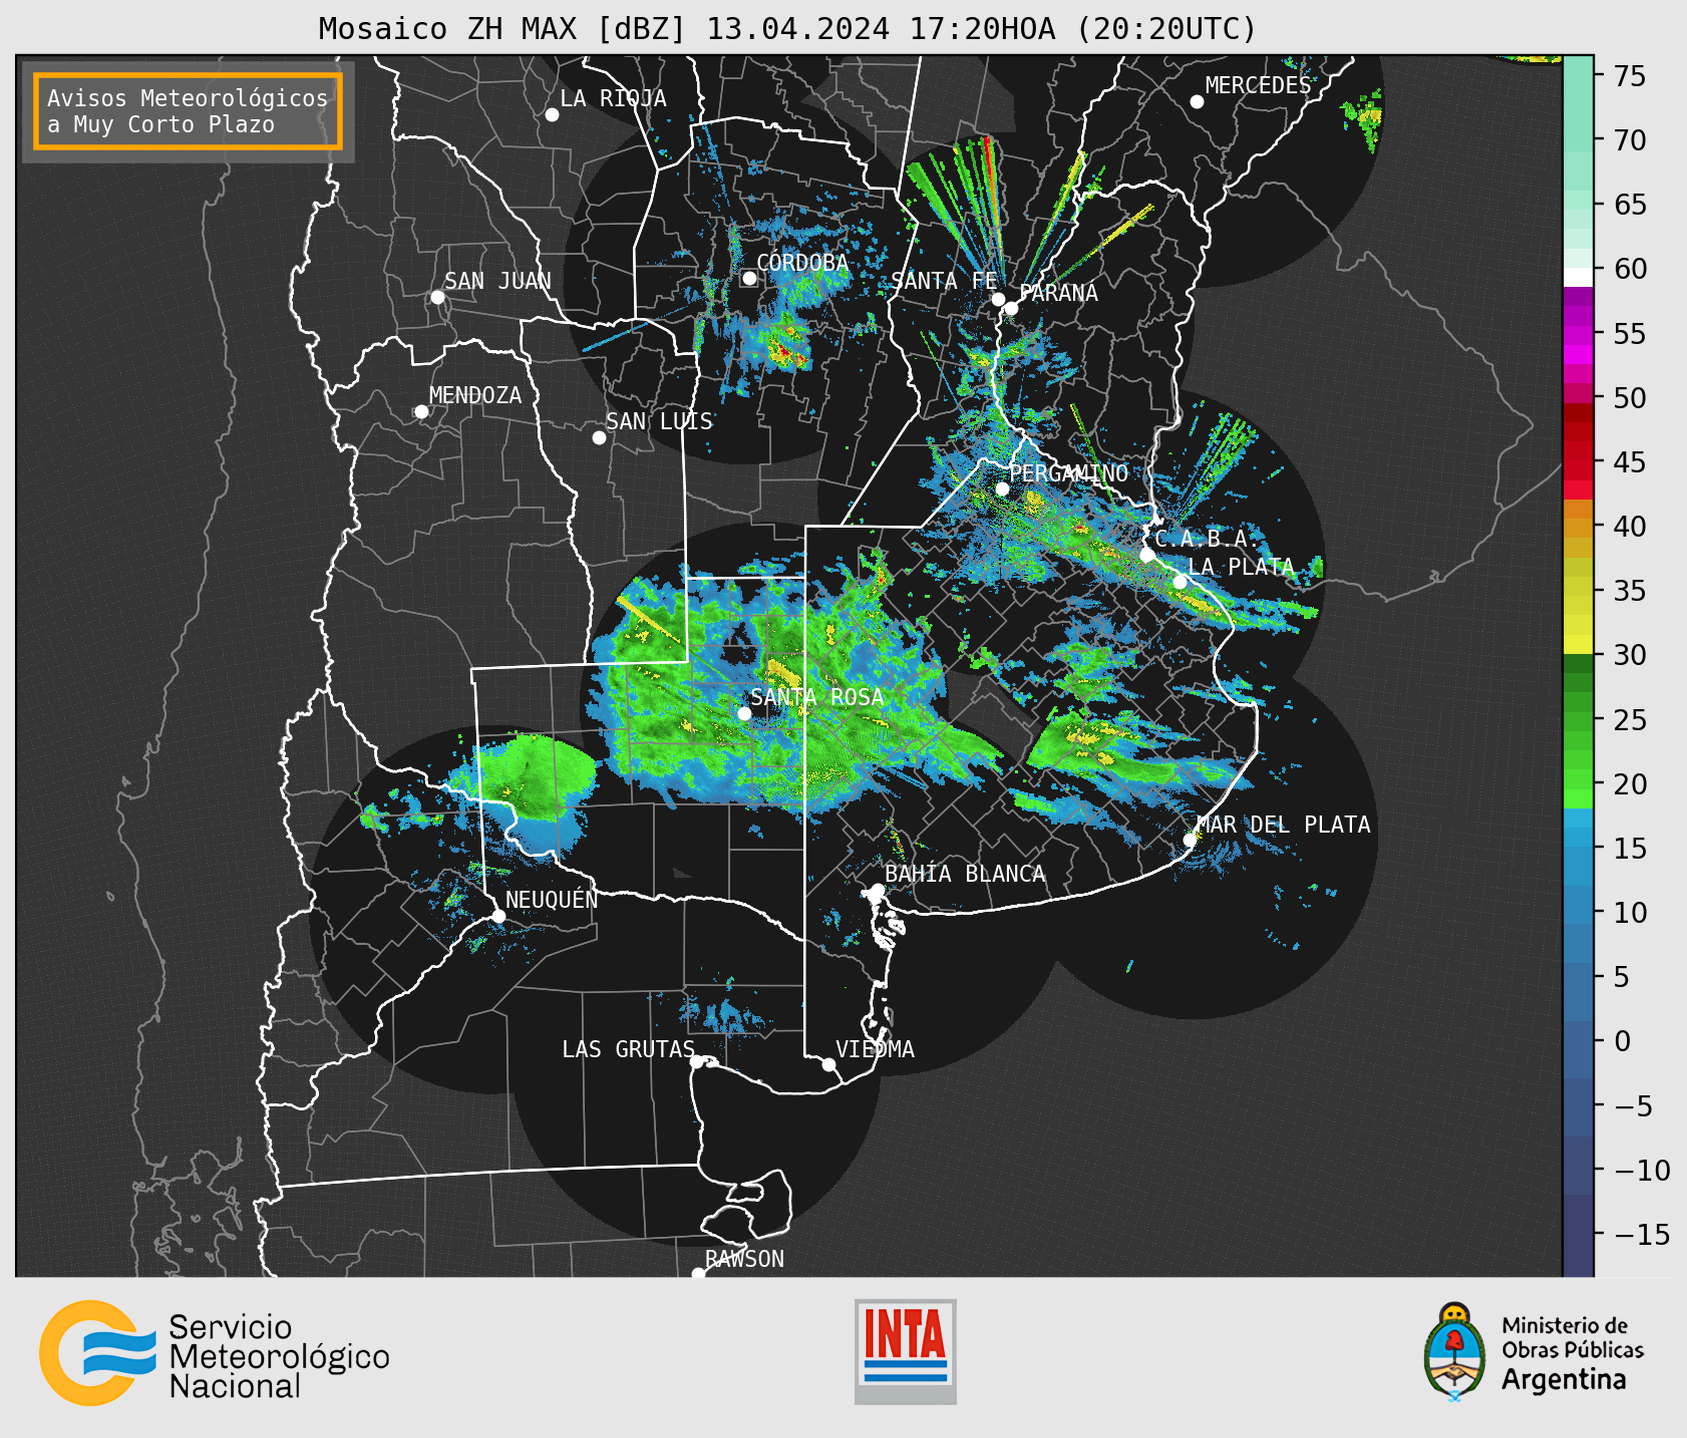Click the INTA logo
Viewport: 1687px width, 1438px height.
[x=905, y=1351]
